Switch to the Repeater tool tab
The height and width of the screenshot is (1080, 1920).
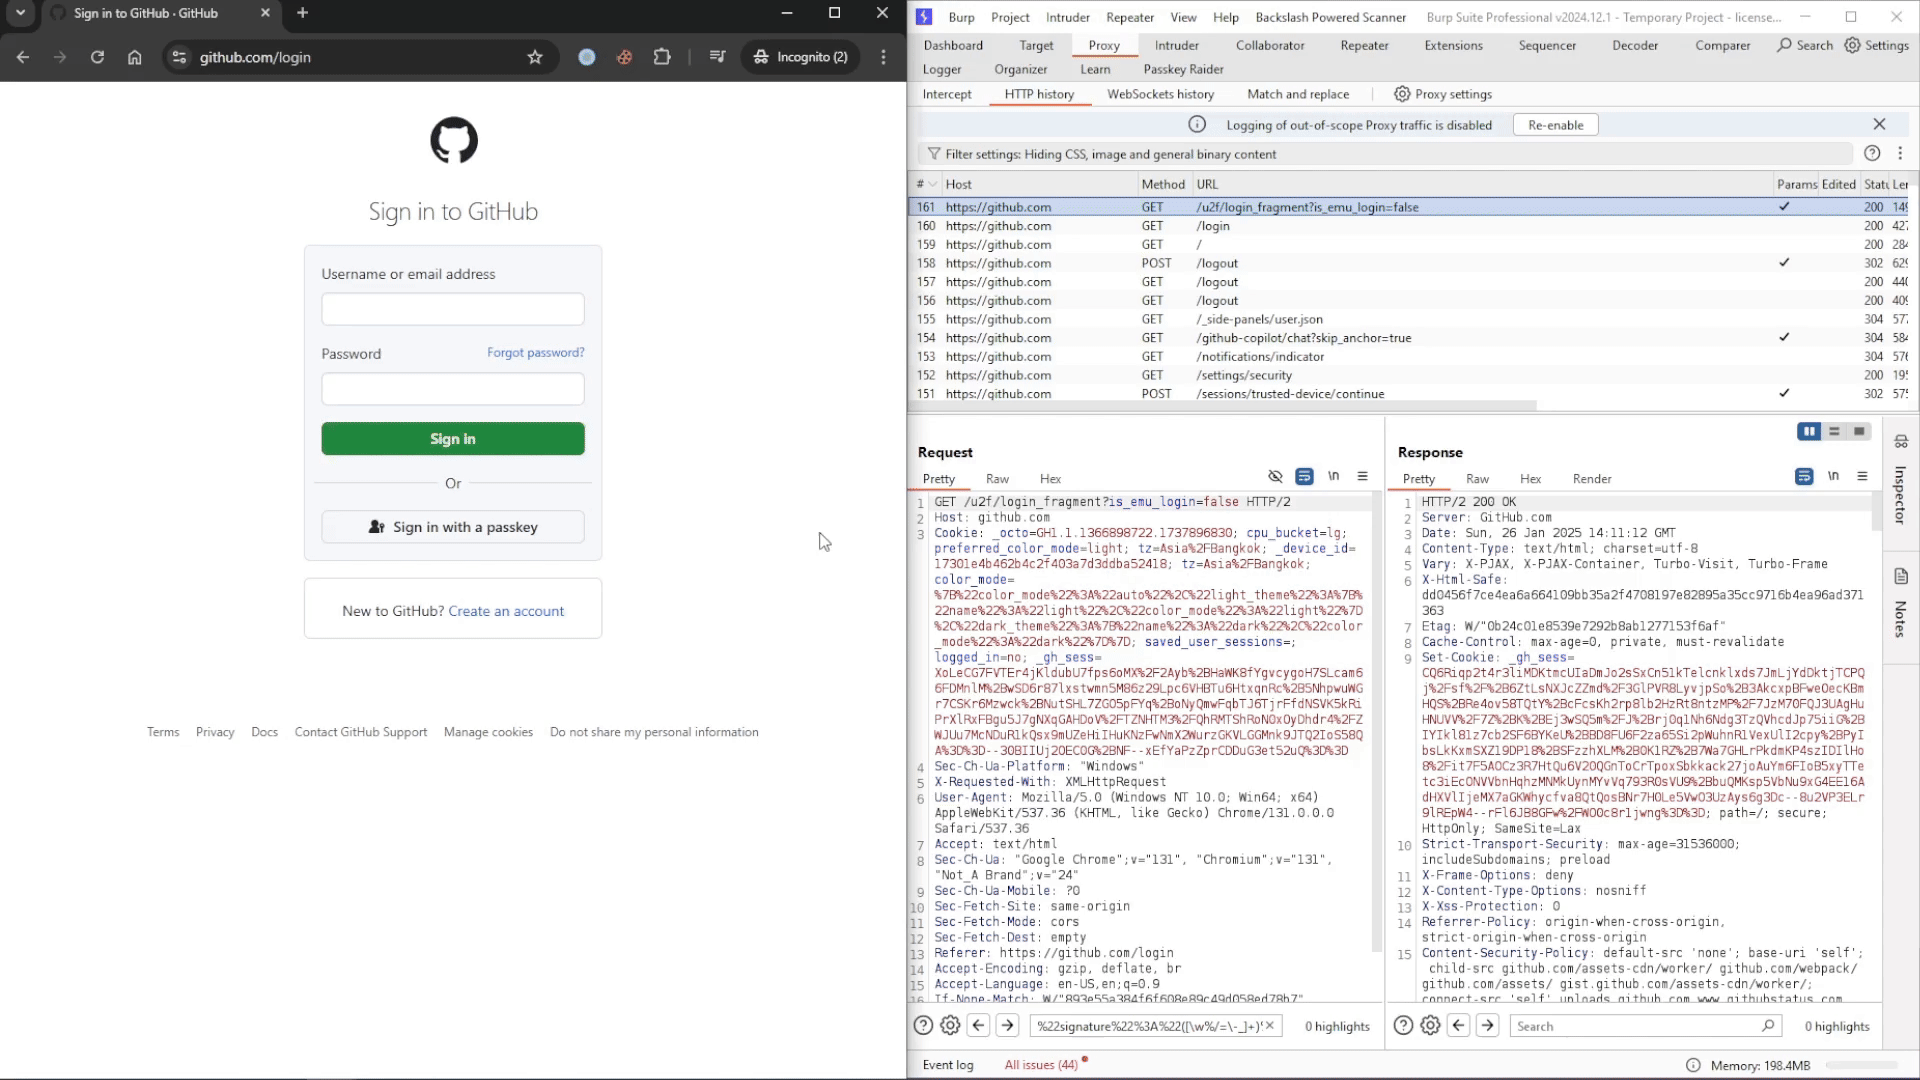click(1364, 45)
